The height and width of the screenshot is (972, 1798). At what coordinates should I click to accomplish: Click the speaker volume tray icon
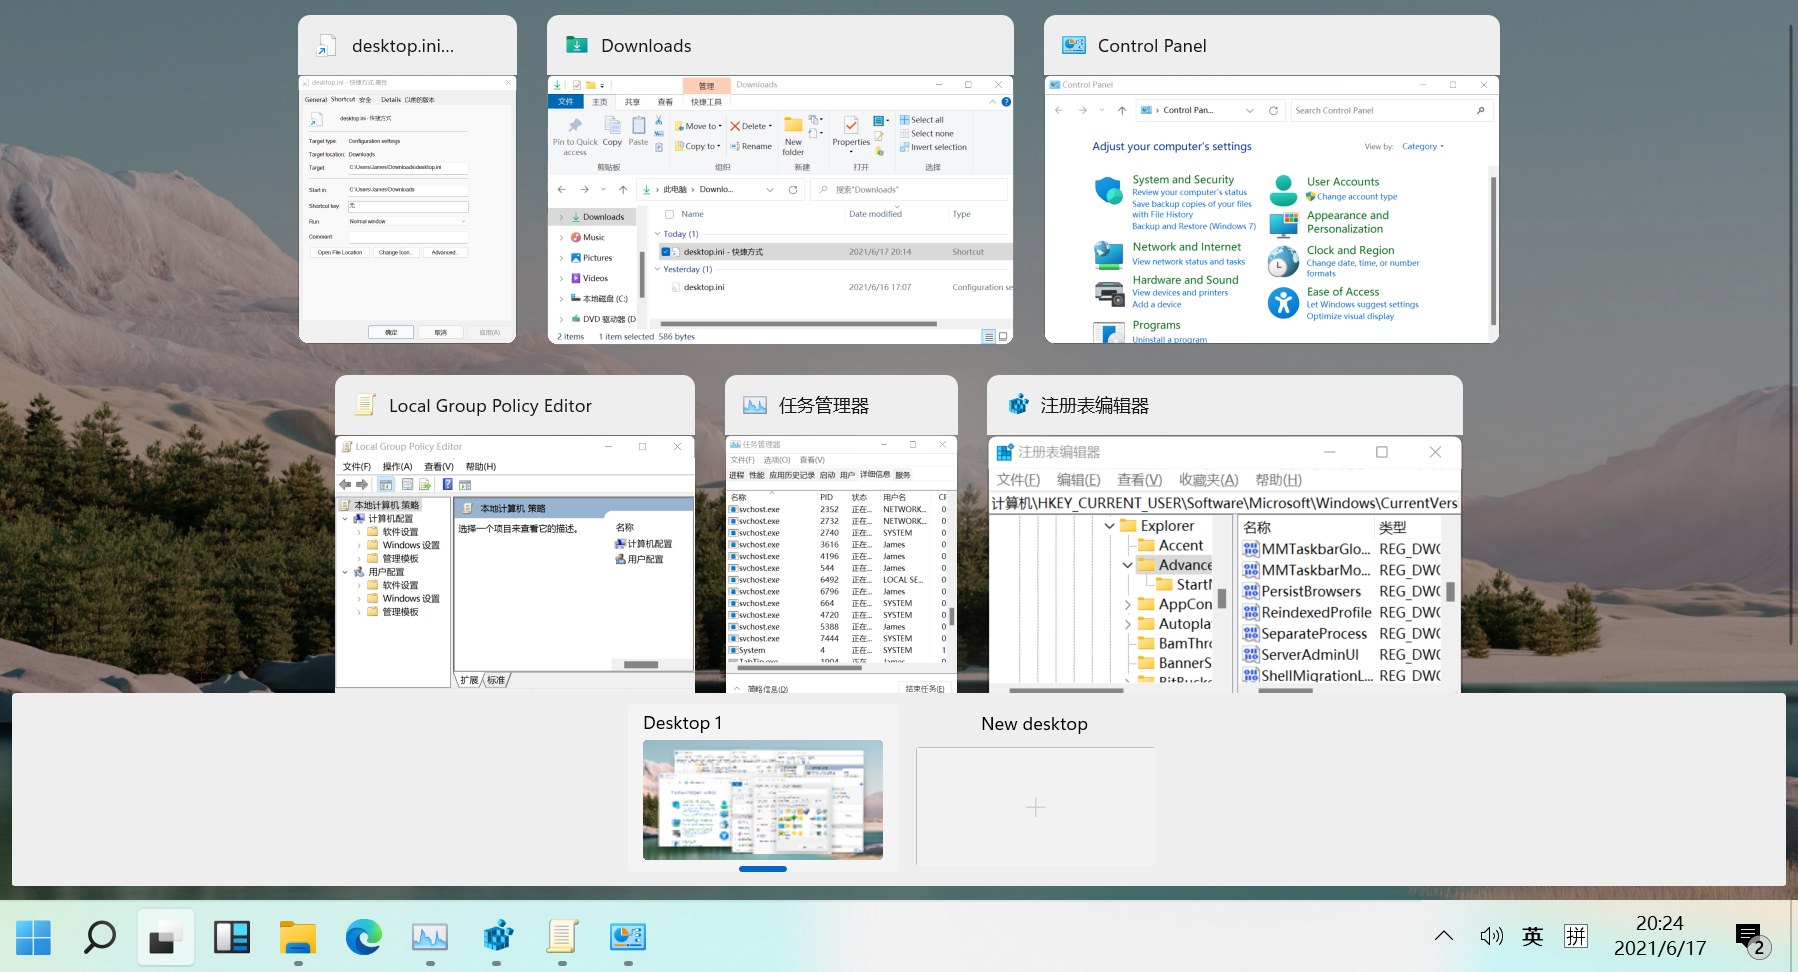[x=1491, y=936]
